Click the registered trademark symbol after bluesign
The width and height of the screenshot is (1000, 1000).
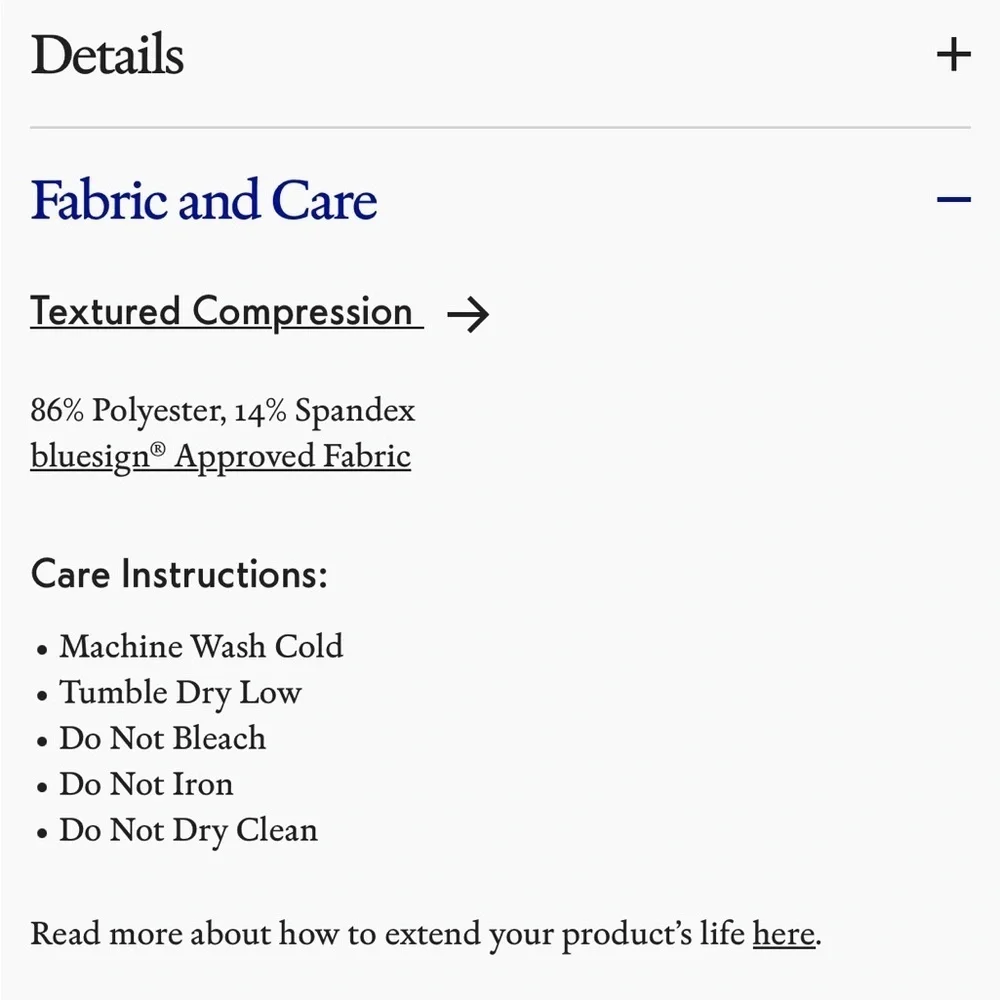pos(158,449)
